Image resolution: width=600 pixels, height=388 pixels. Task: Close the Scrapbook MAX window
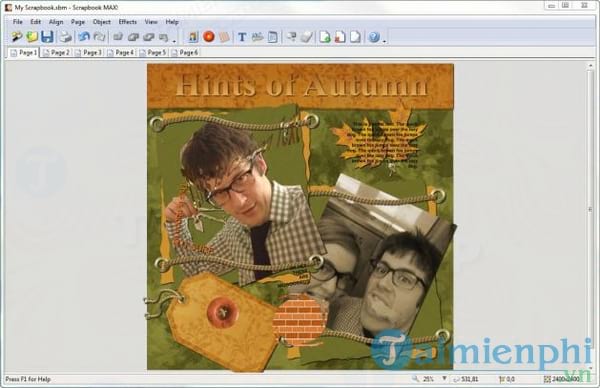[585, 5]
